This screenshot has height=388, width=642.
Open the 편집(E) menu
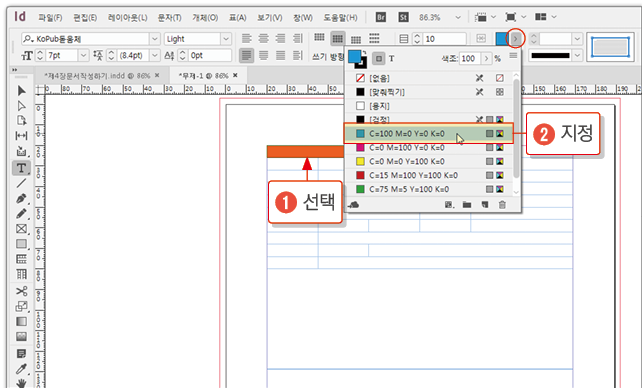pos(85,18)
